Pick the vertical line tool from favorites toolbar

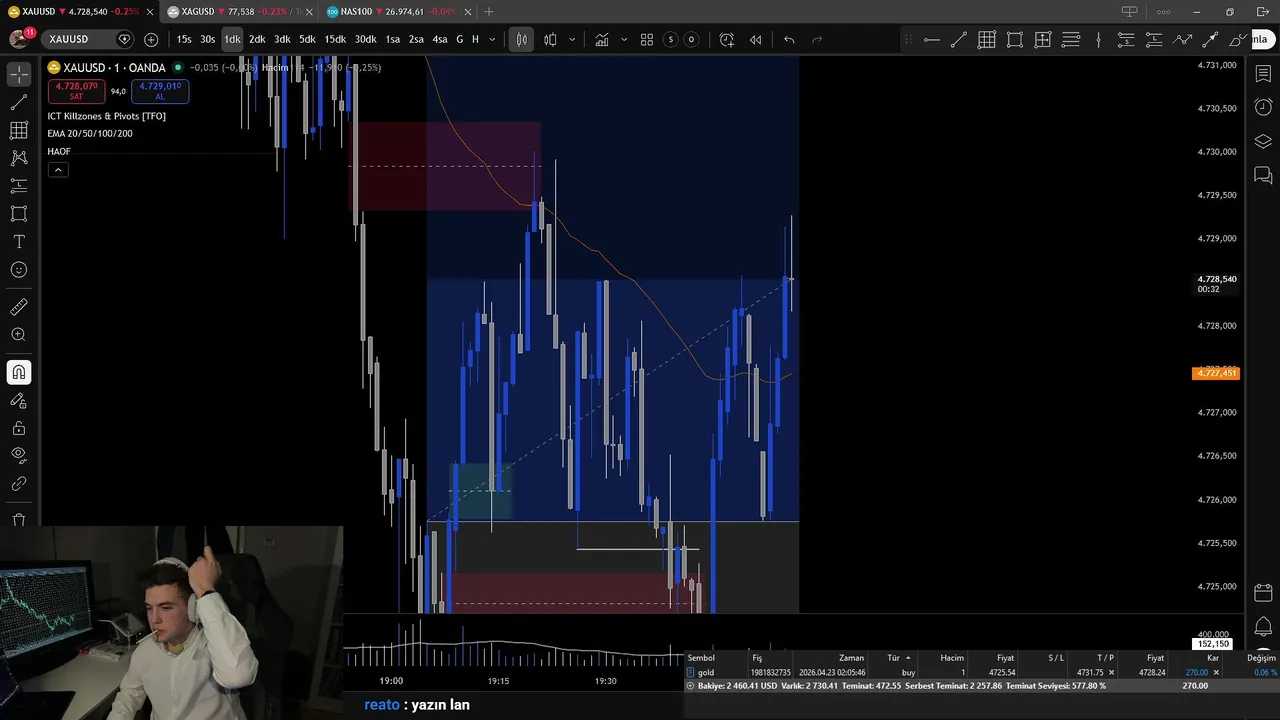point(1098,39)
